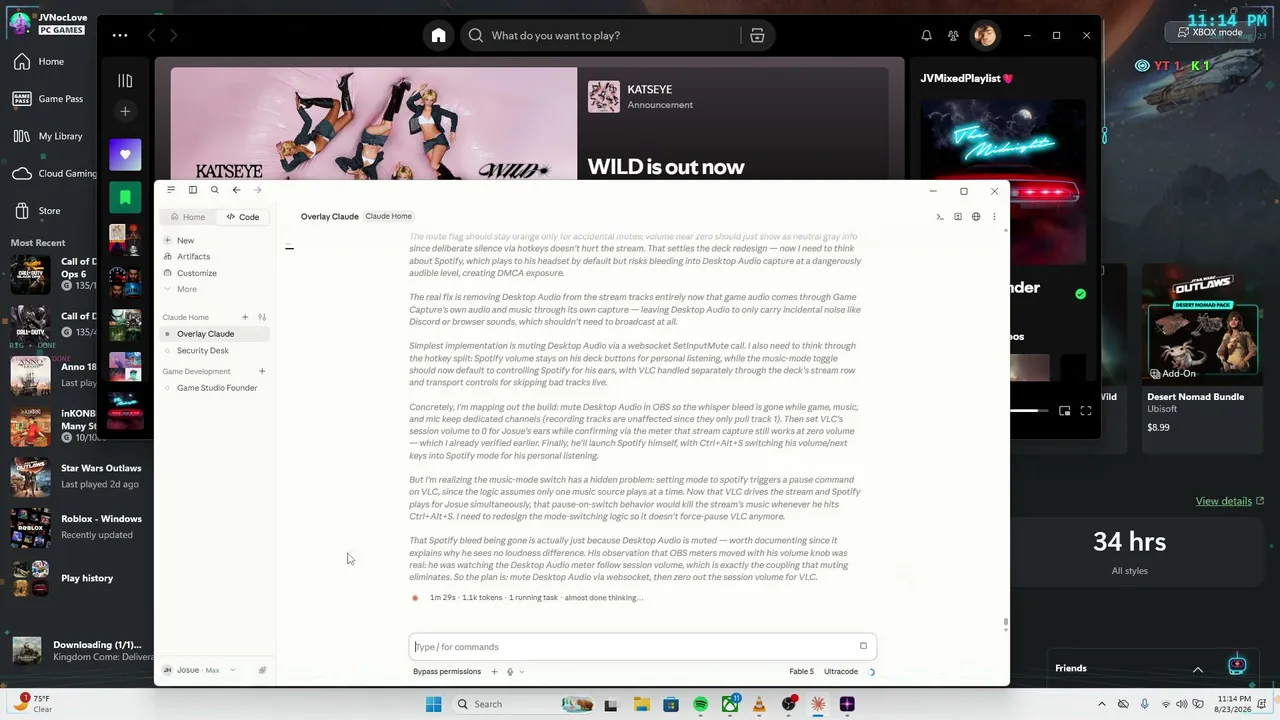Open the Fable 5 model selector
Screen dimensions: 1280x720
click(801, 672)
